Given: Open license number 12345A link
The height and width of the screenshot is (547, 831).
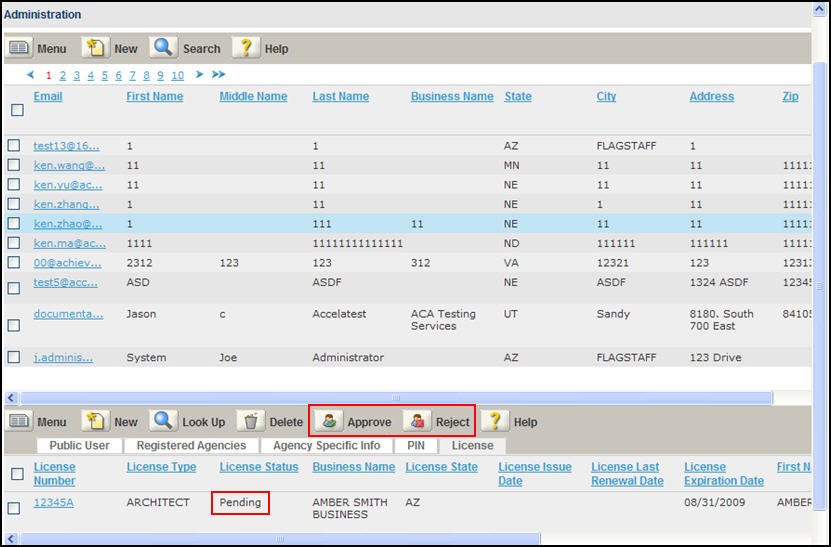Looking at the screenshot, I should 53,502.
